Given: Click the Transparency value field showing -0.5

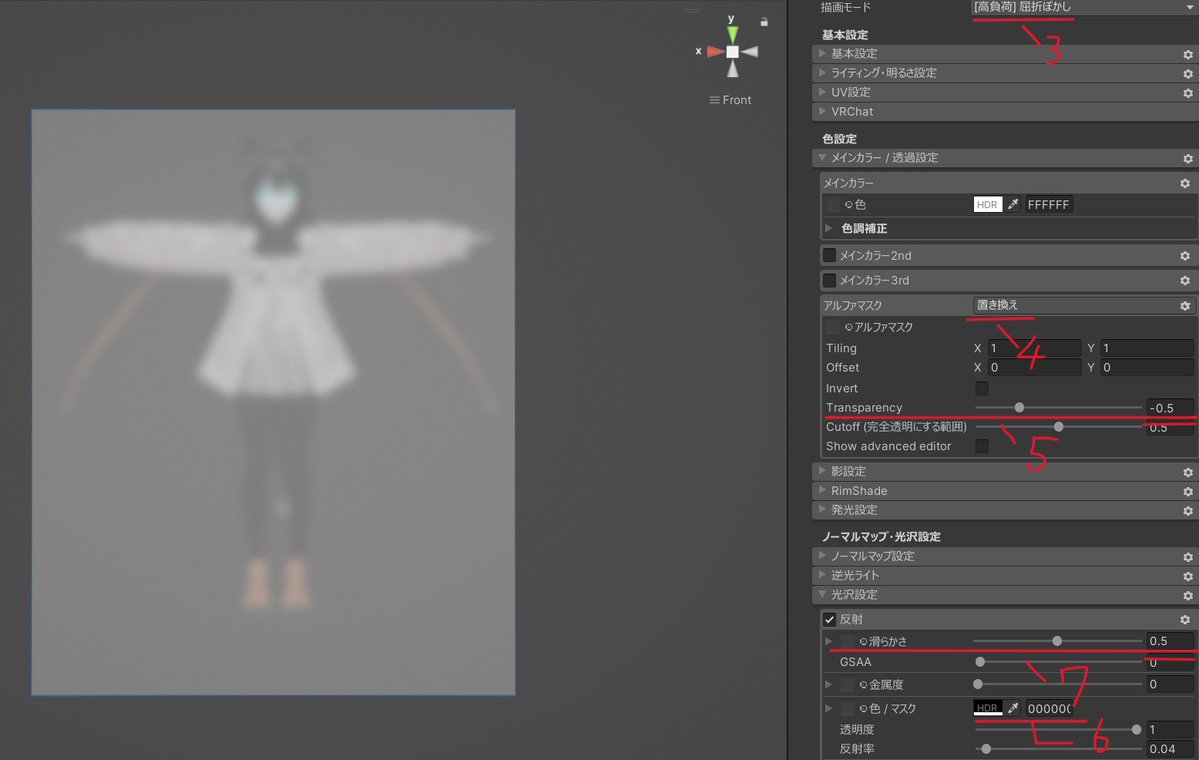Looking at the screenshot, I should [x=1168, y=407].
